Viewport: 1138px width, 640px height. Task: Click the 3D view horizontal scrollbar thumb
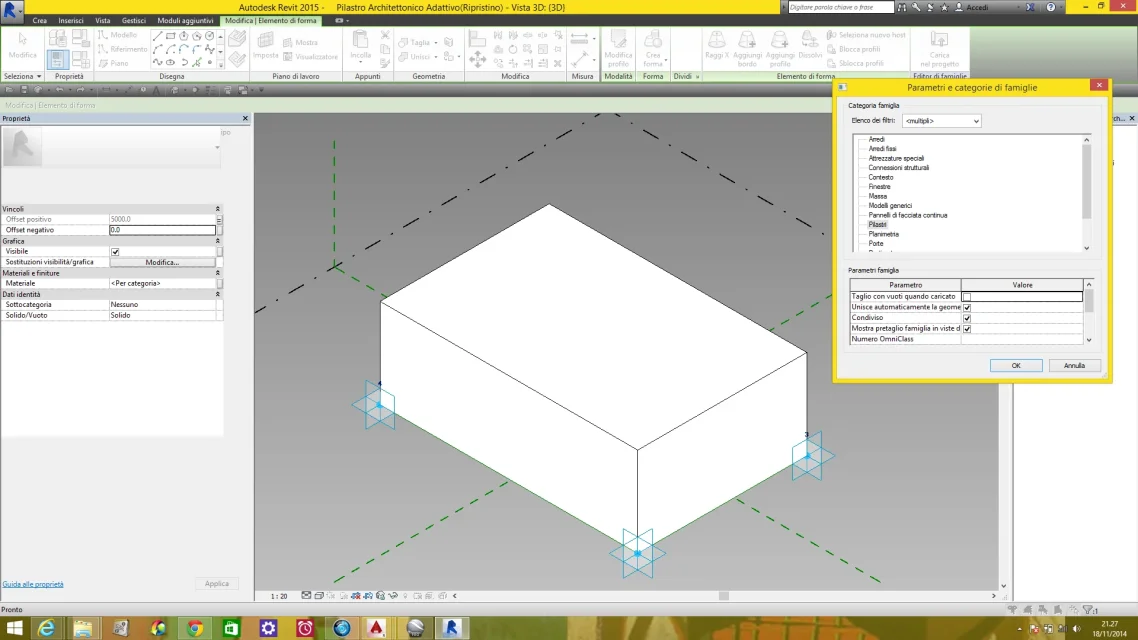[x=724, y=596]
